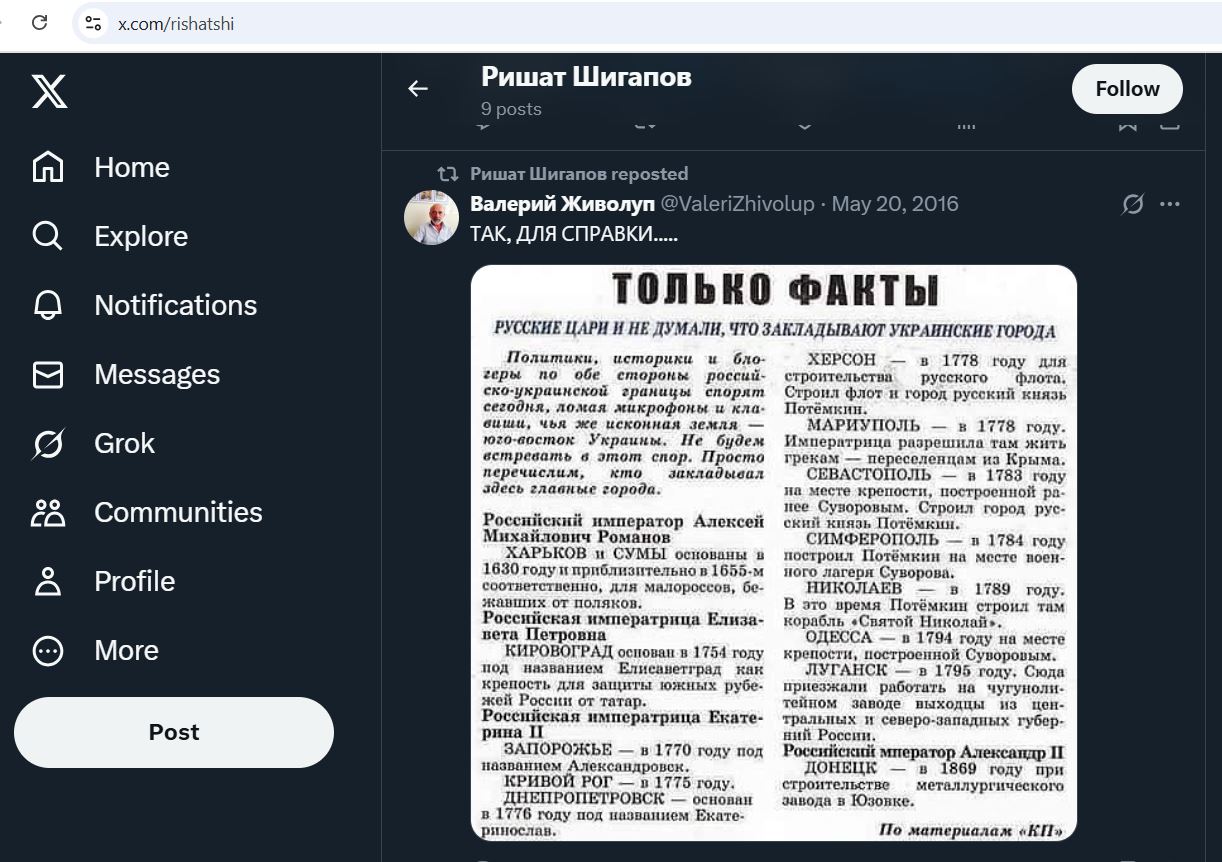Open the tweet's three-dot more menu
This screenshot has height=862, width=1222.
[x=1170, y=204]
